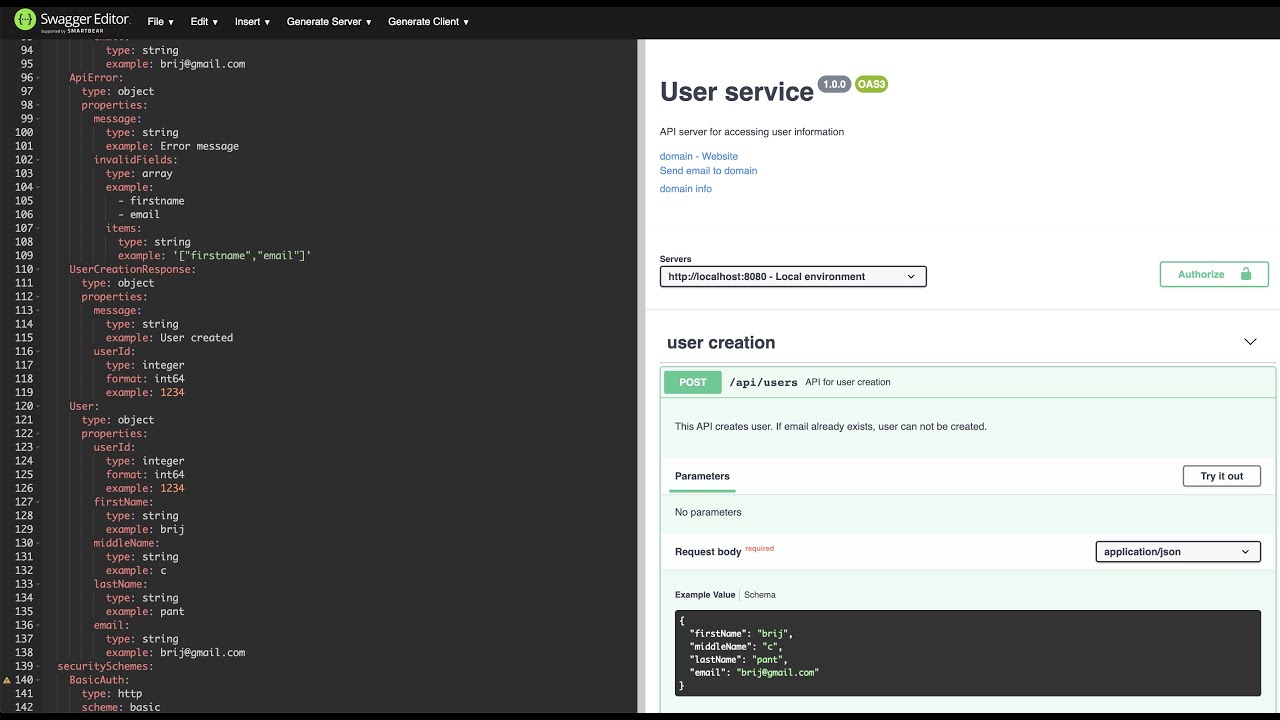Fold the firstName block at line 127
Image resolution: width=1280 pixels, height=720 pixels.
(37, 502)
